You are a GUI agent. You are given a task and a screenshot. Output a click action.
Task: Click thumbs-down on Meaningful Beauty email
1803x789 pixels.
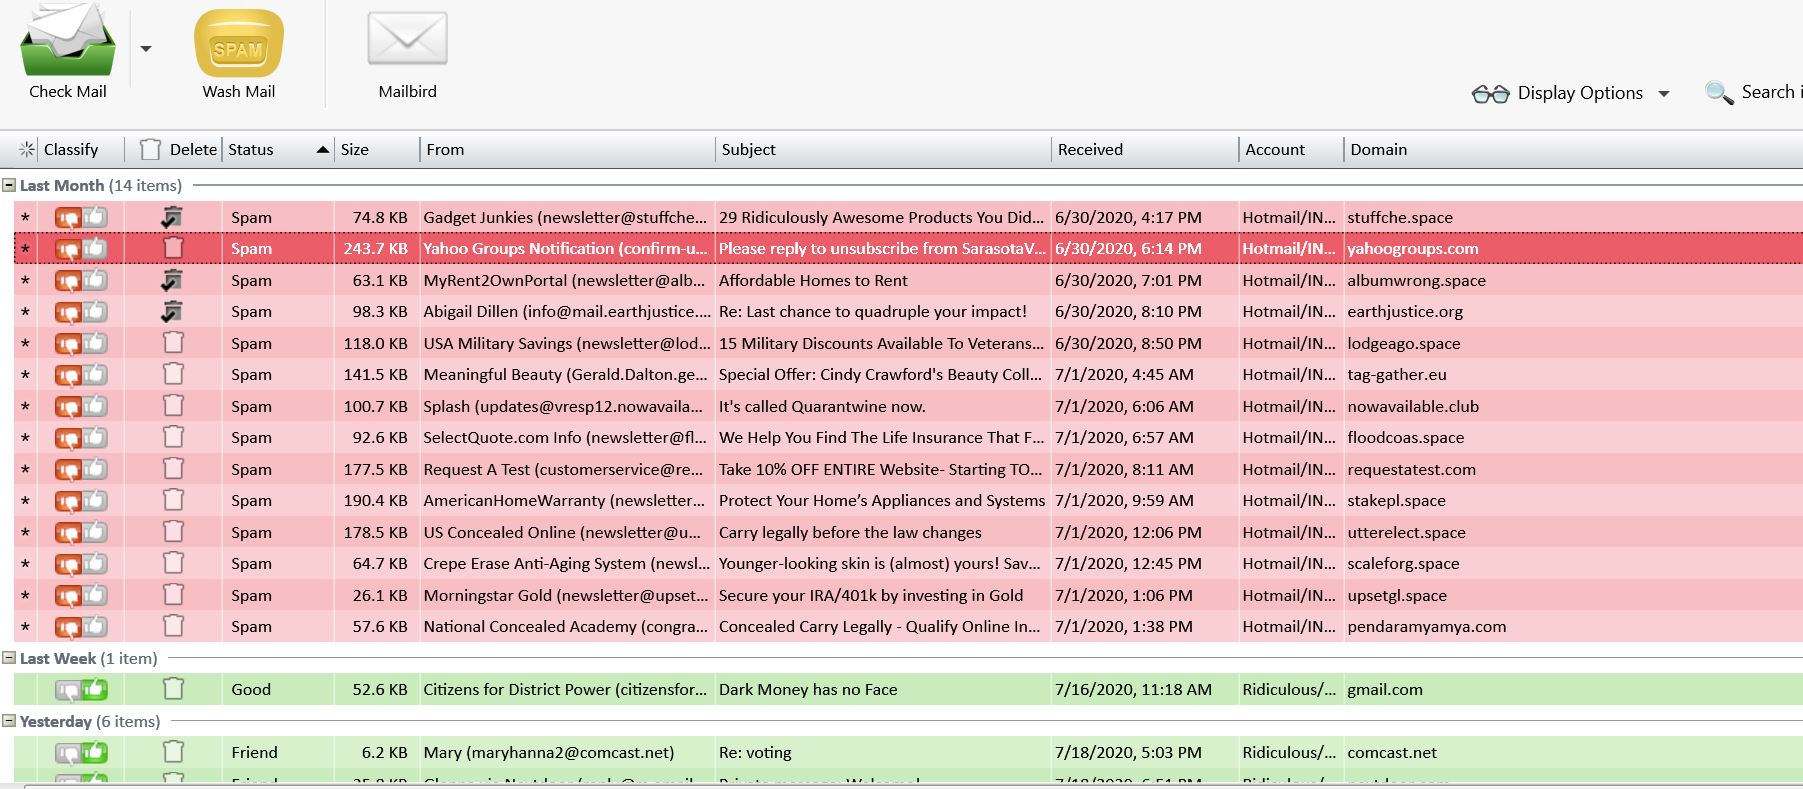68,375
